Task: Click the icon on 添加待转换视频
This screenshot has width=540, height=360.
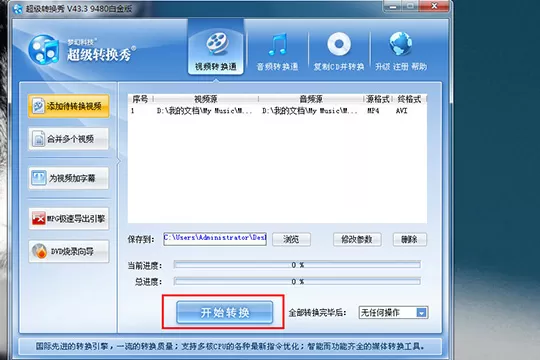Action: [38, 106]
